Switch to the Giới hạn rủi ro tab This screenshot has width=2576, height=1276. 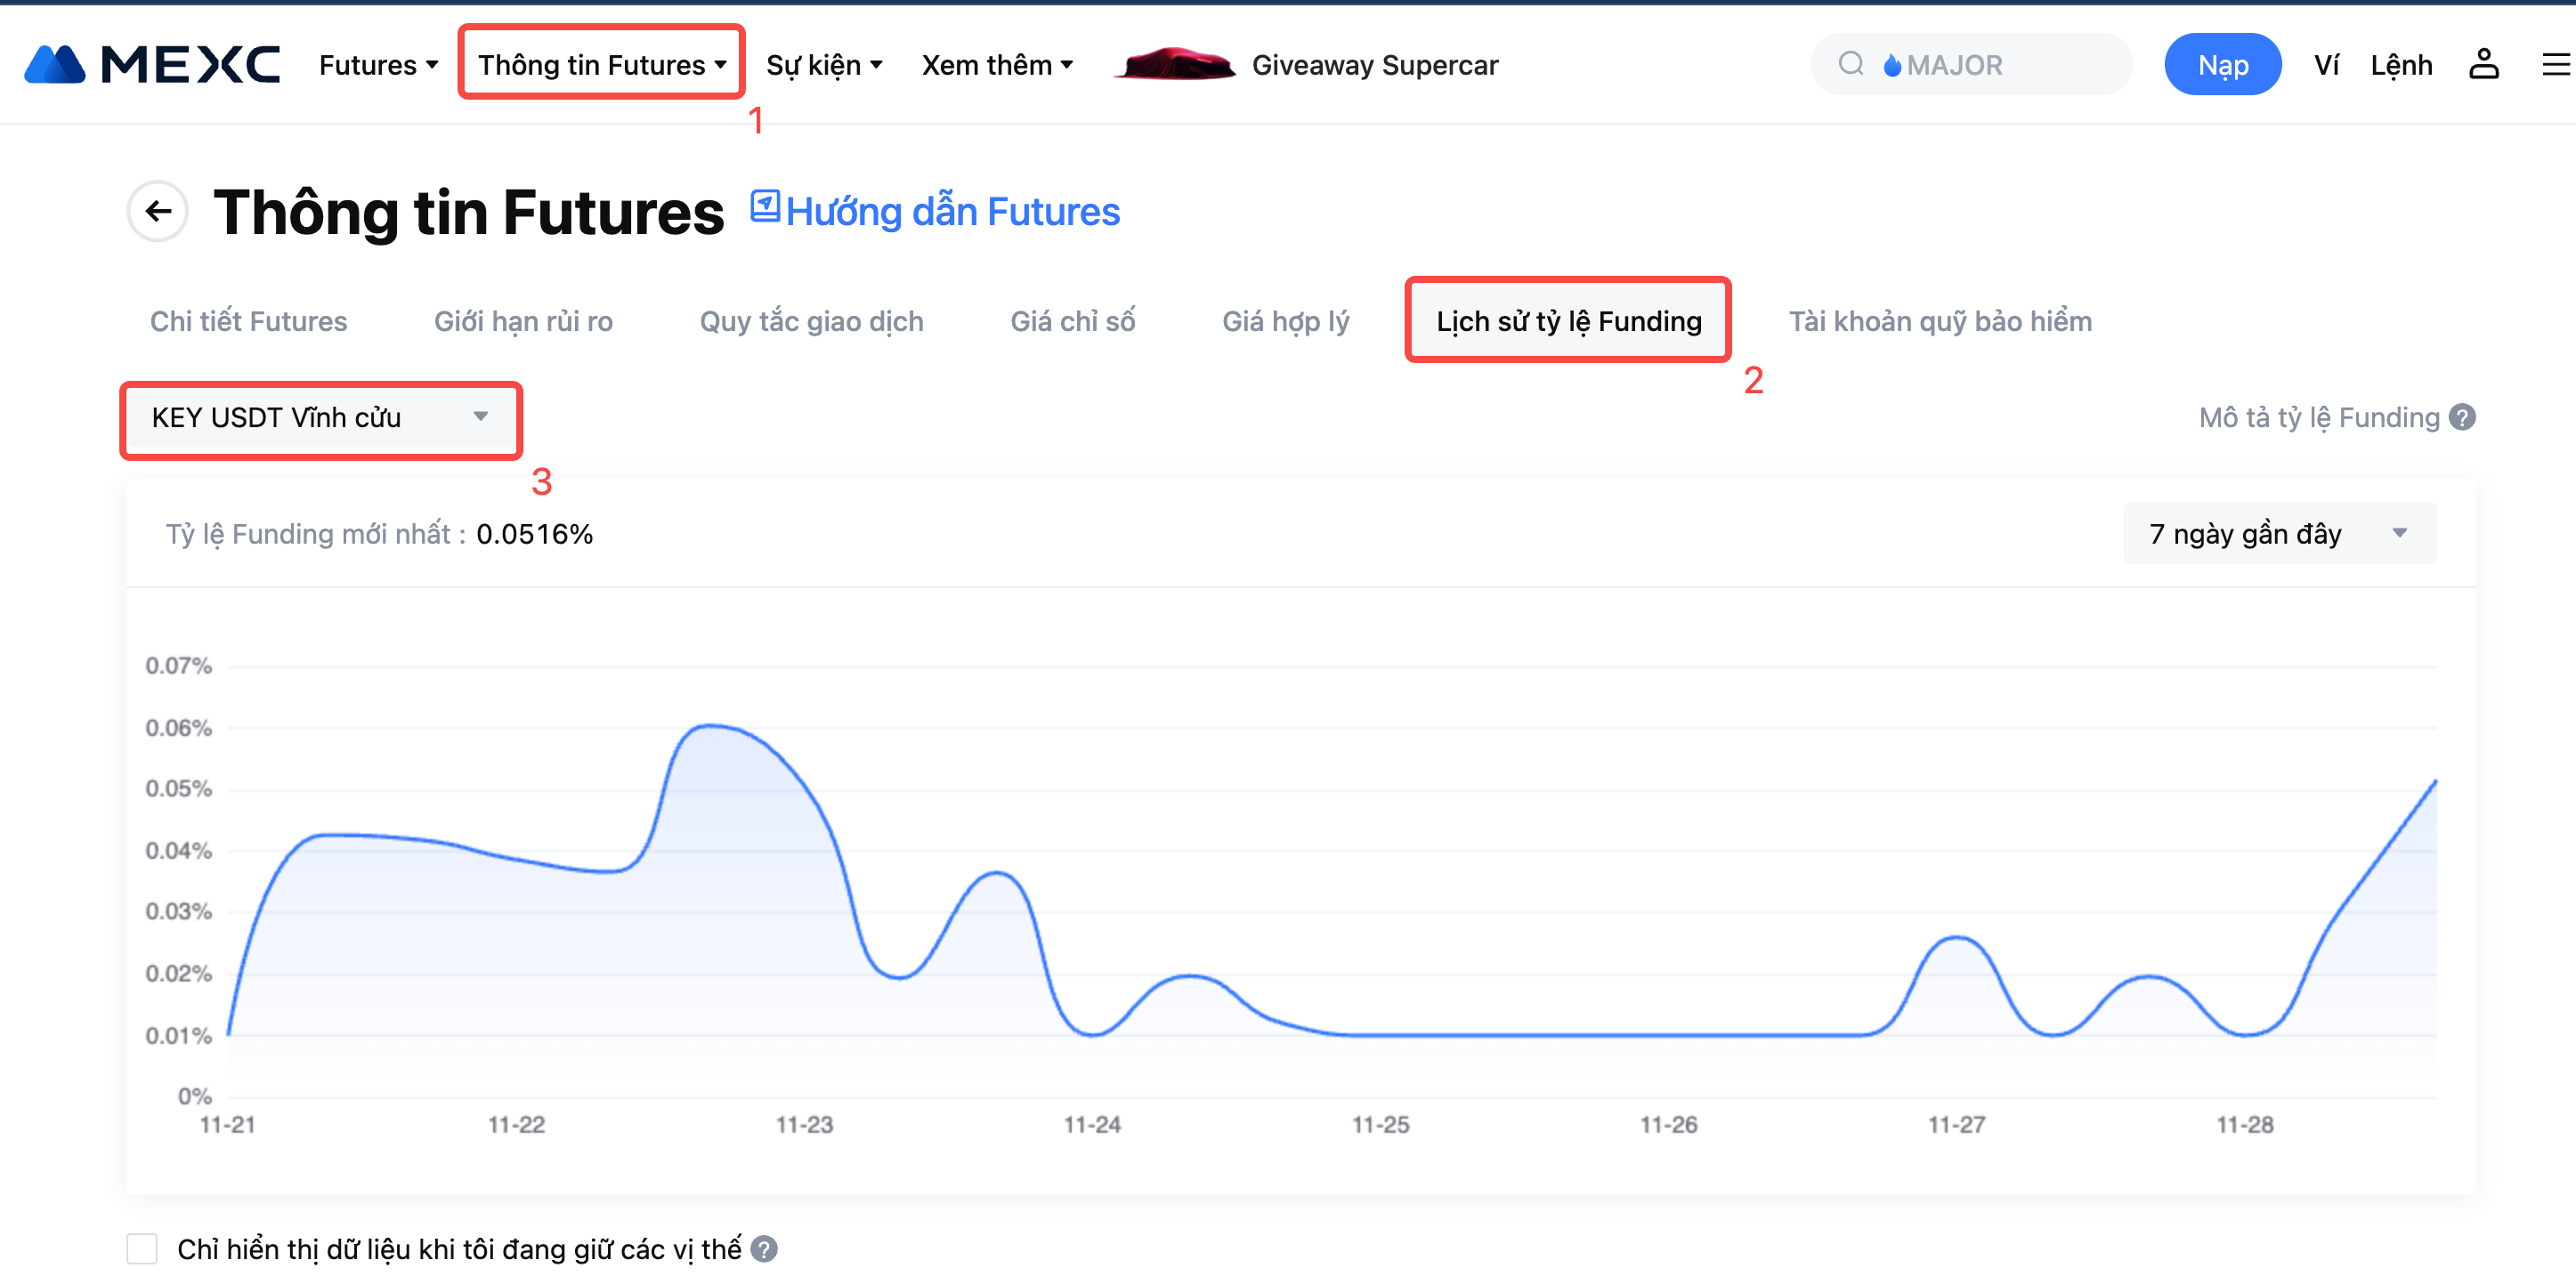[523, 321]
